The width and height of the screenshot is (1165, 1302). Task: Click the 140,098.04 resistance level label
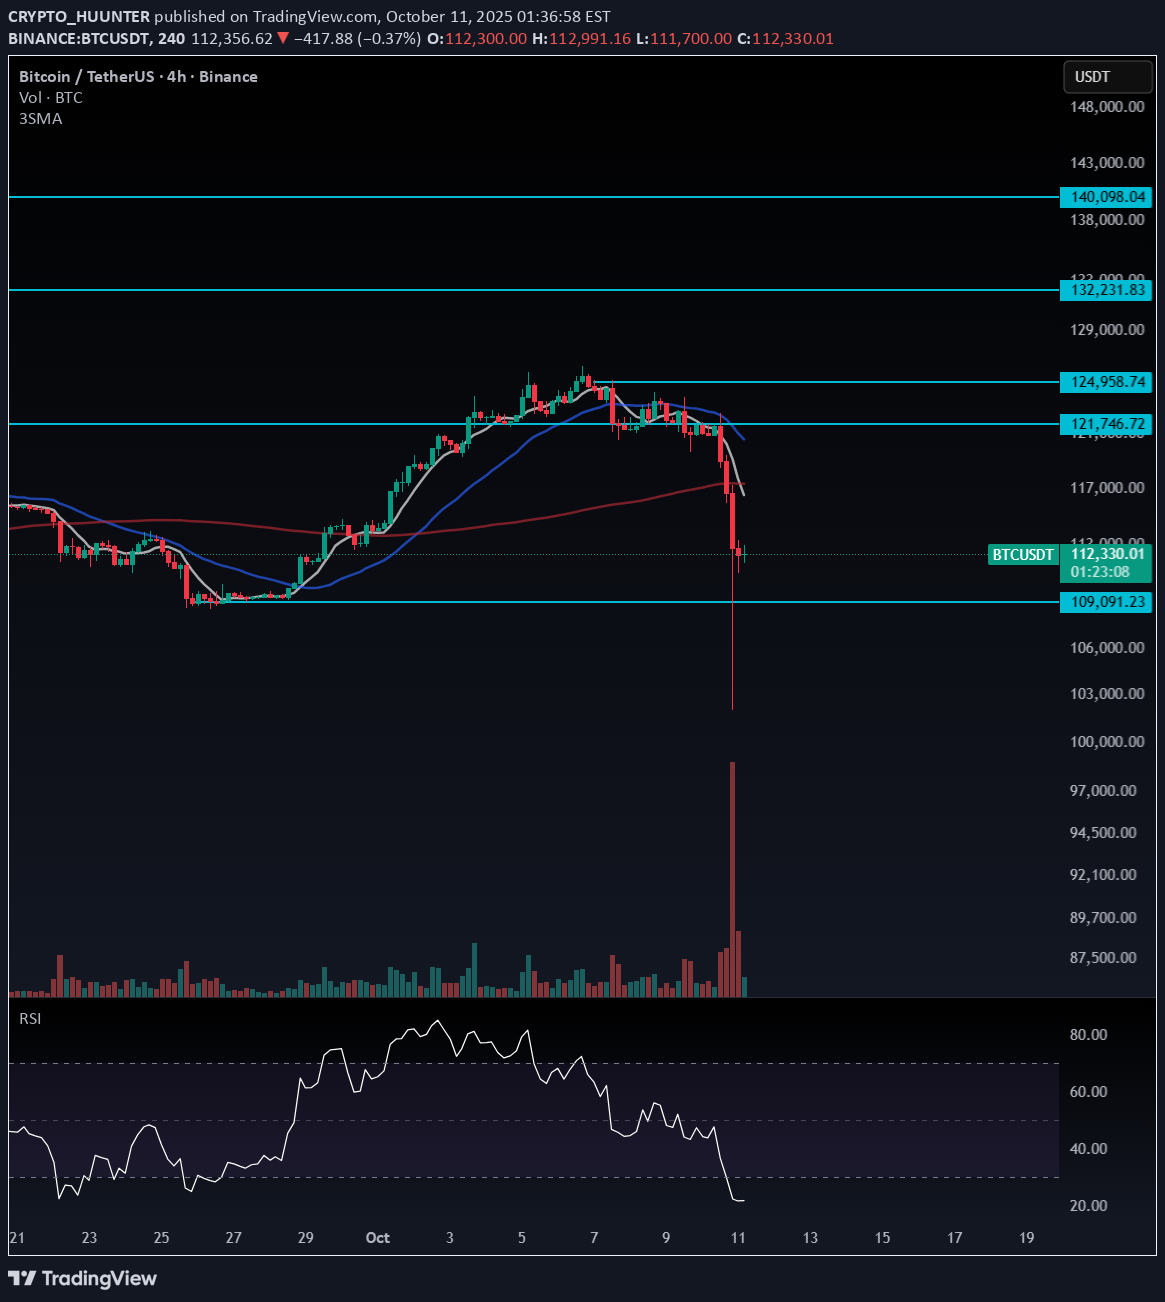click(1105, 197)
